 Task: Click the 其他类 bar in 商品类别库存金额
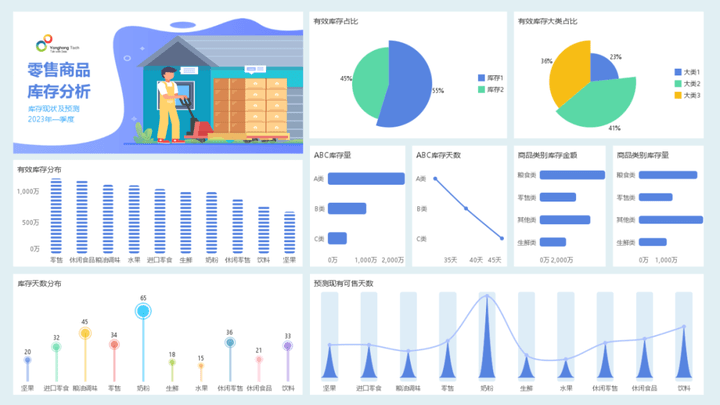point(565,220)
